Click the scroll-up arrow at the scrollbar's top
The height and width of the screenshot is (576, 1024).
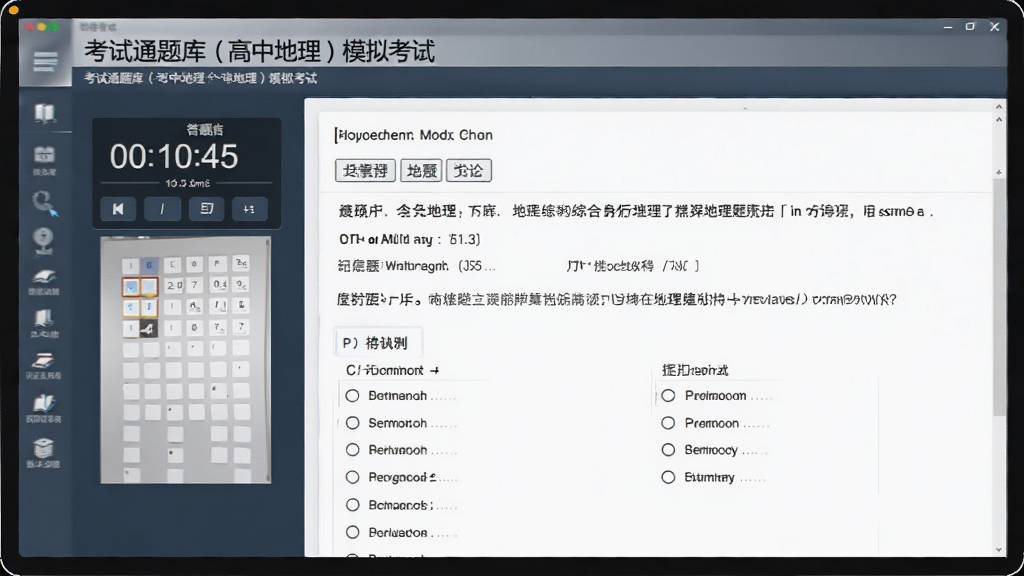[999, 107]
